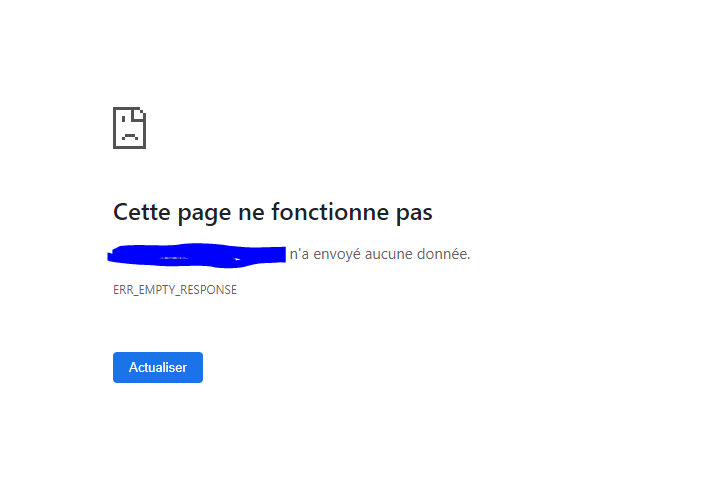Image resolution: width=727 pixels, height=497 pixels.
Task: Select the ERR_EMPTY_RESPONSE error code
Action: [x=175, y=290]
